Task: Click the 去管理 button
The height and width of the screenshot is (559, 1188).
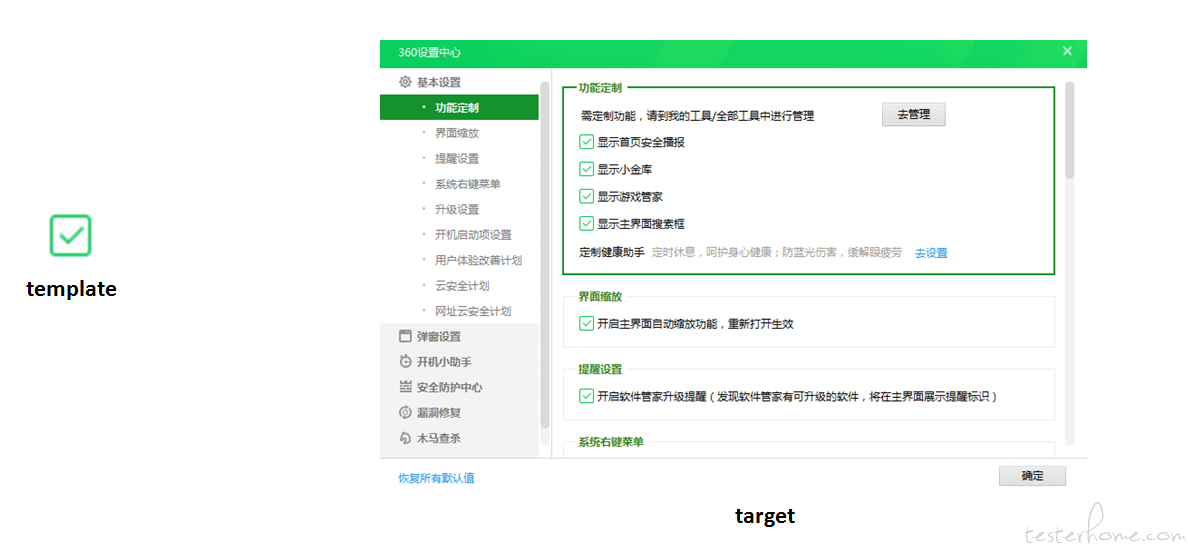Action: [x=914, y=114]
